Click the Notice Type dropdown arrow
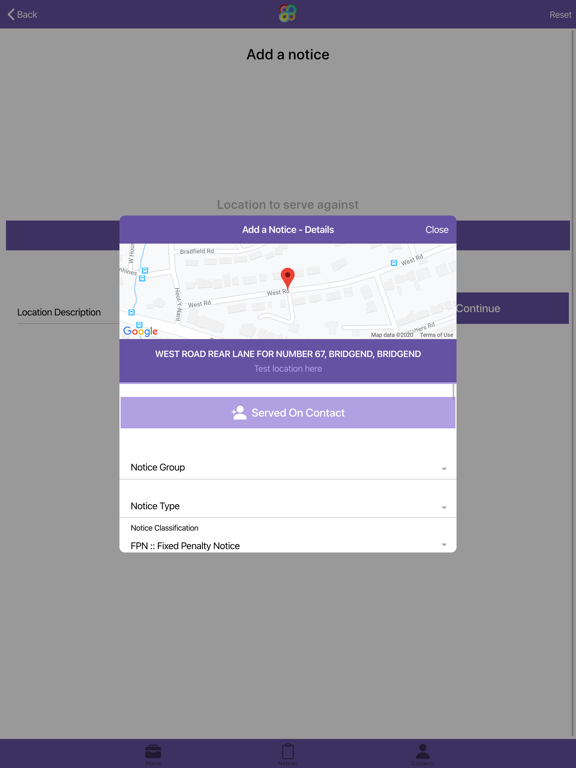Viewport: 576px width, 768px height. tap(444, 507)
